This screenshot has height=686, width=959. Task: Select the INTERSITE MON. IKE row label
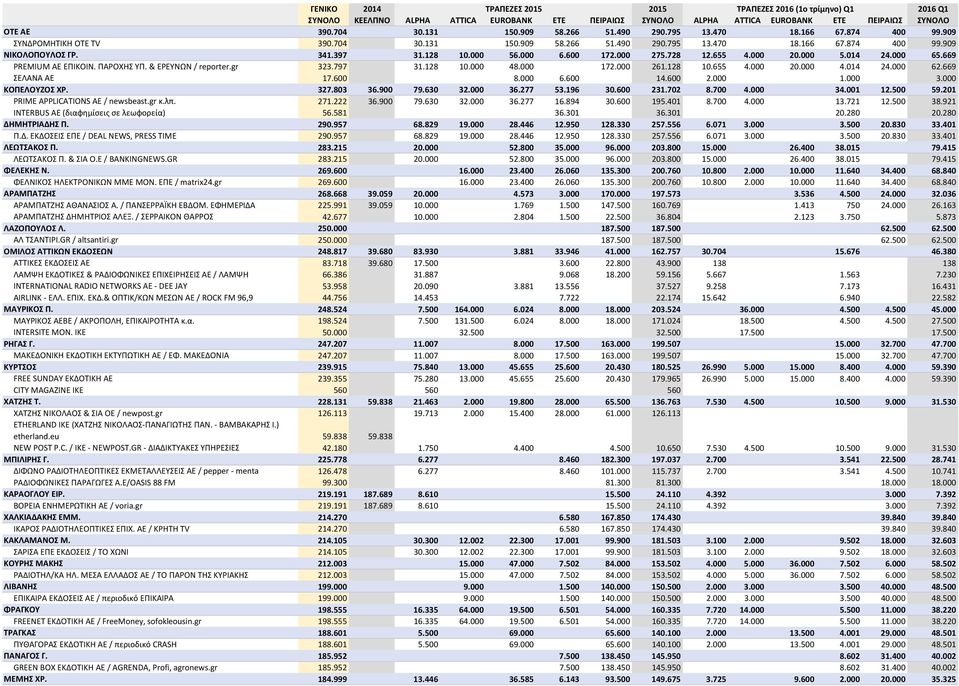(50, 333)
